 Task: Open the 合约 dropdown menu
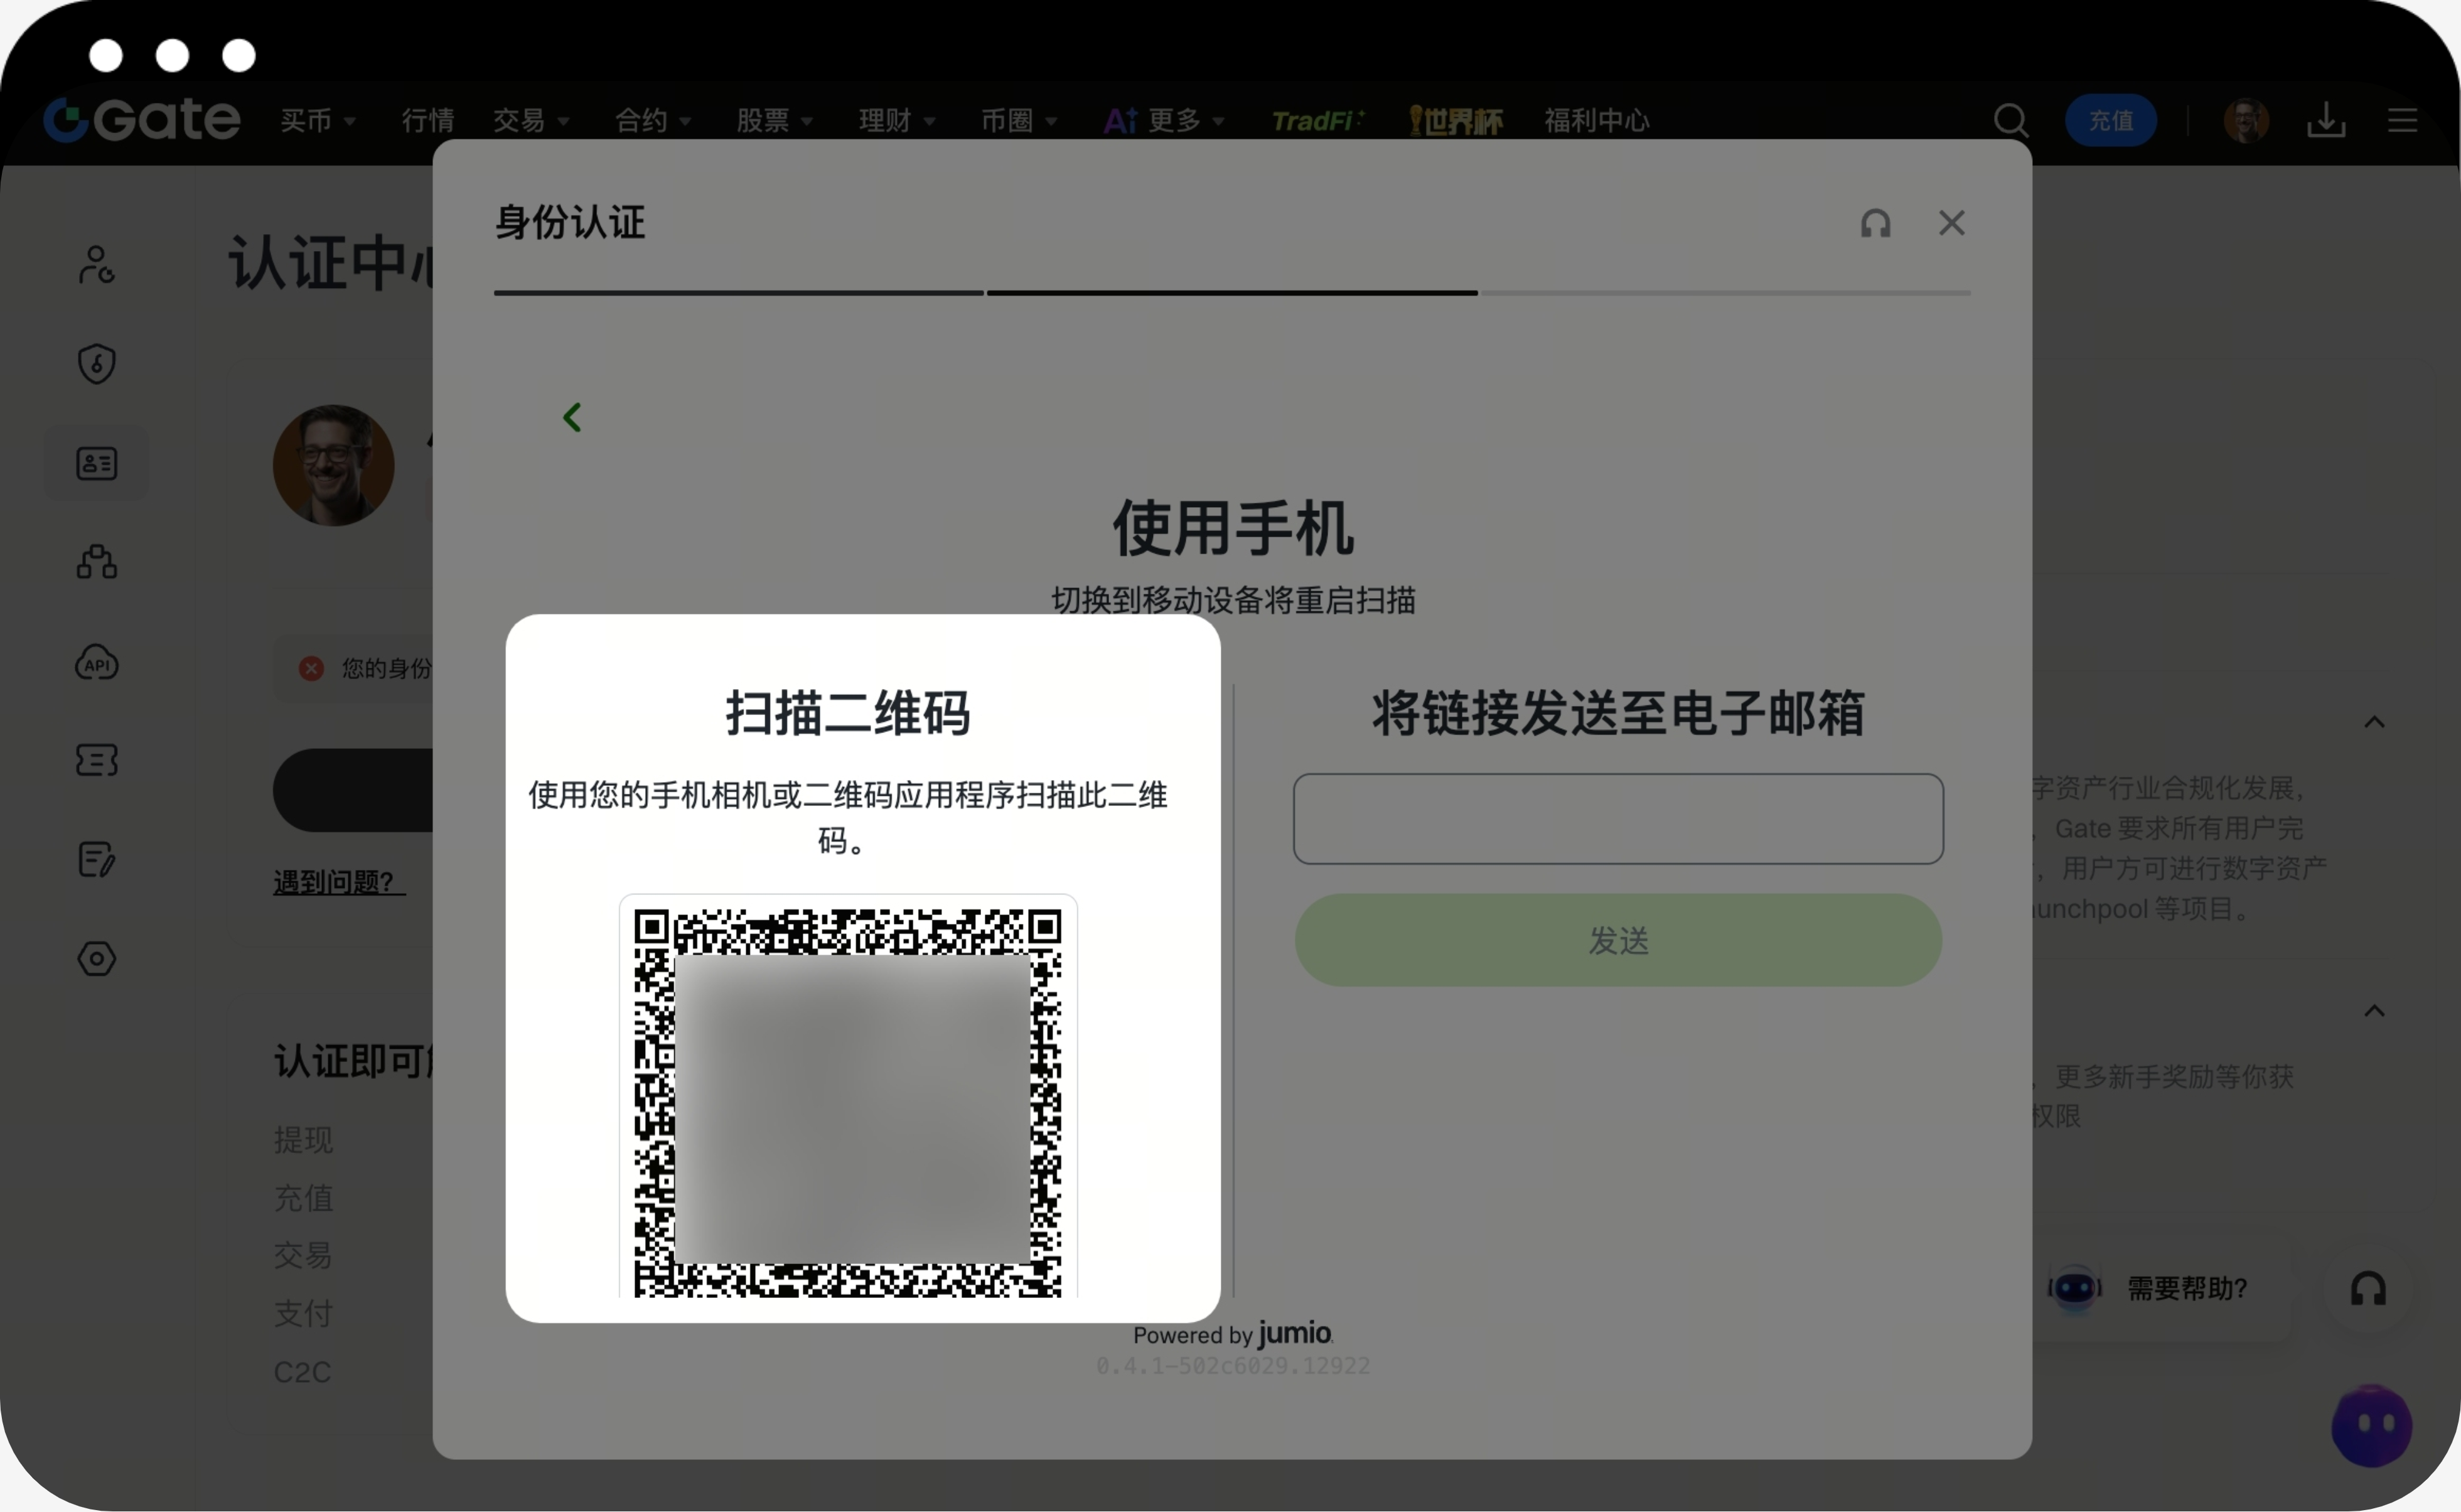[x=653, y=121]
